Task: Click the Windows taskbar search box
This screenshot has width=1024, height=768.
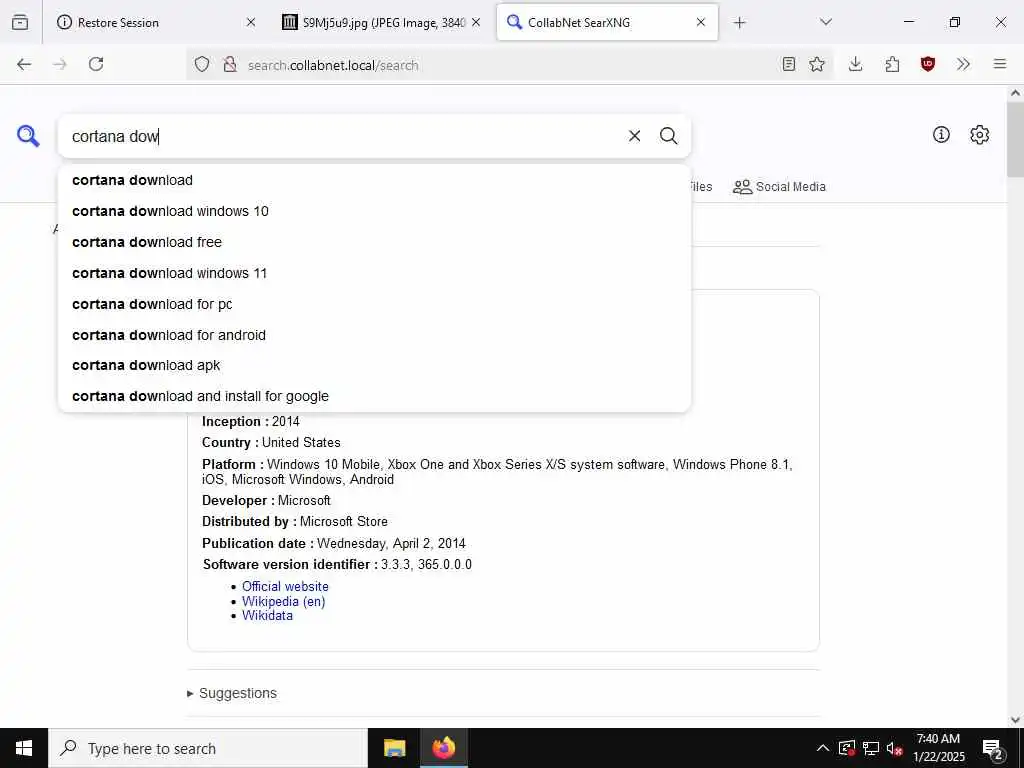Action: (208, 748)
